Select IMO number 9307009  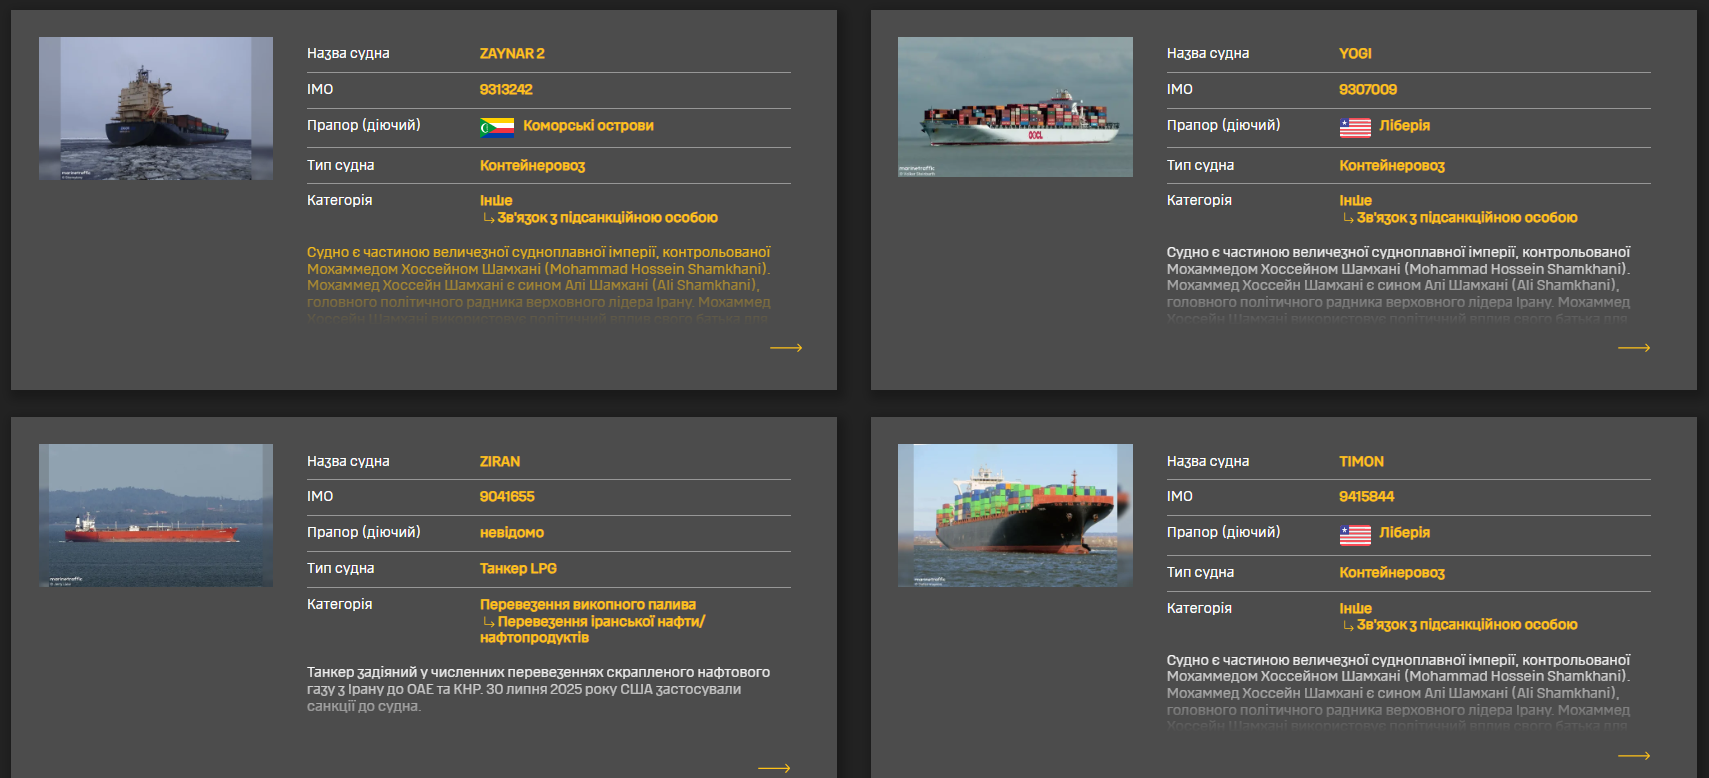pos(1367,90)
